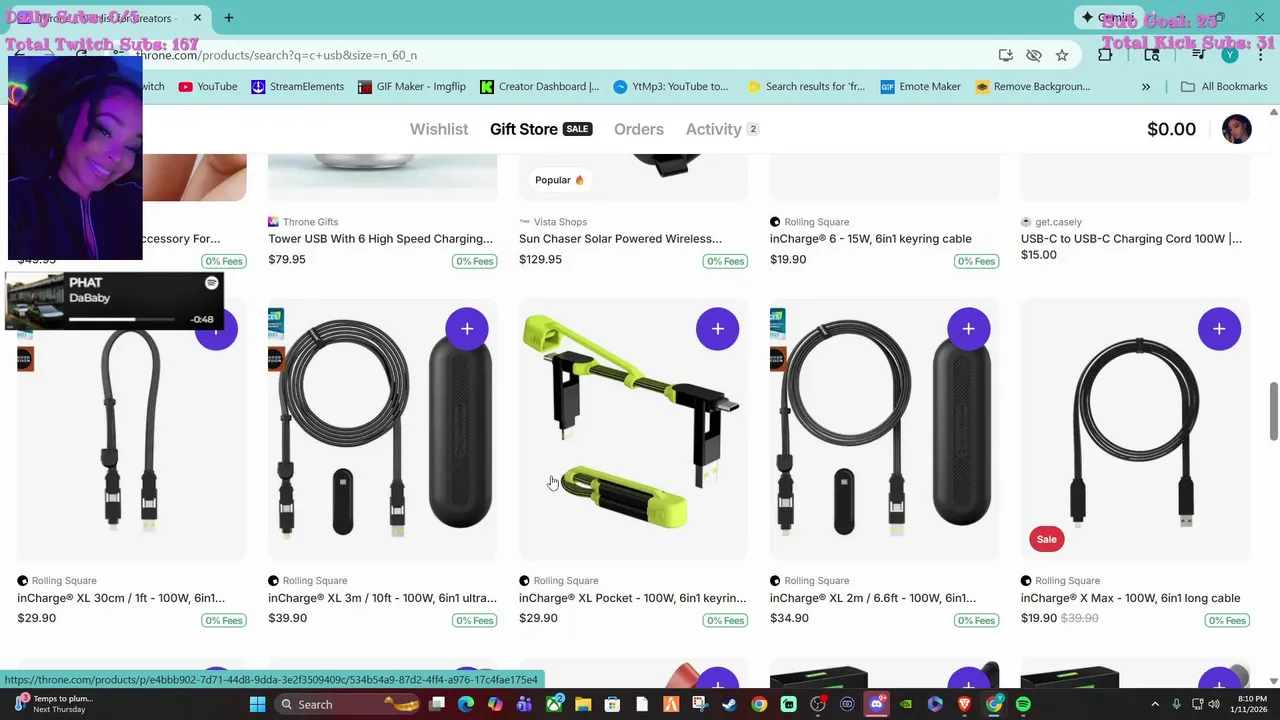1280x720 pixels.
Task: Open the media controls music note icon
Action: click(x=1198, y=55)
